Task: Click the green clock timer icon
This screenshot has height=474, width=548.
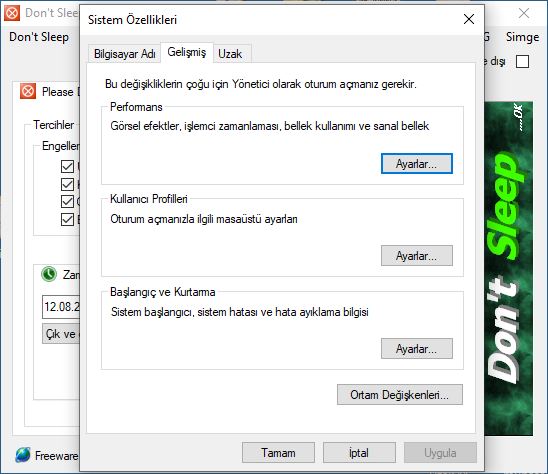Action: click(x=49, y=274)
